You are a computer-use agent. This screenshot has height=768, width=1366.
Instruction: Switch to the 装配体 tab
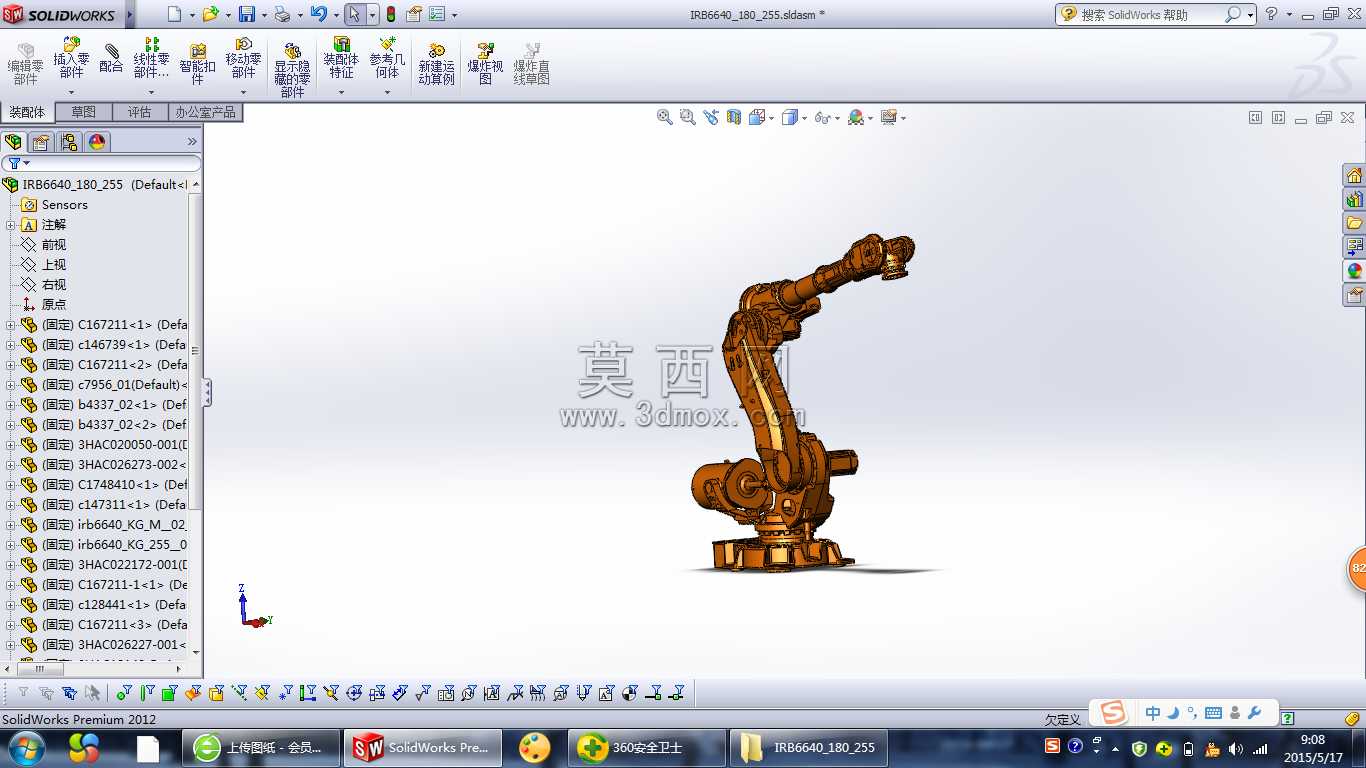(27, 112)
